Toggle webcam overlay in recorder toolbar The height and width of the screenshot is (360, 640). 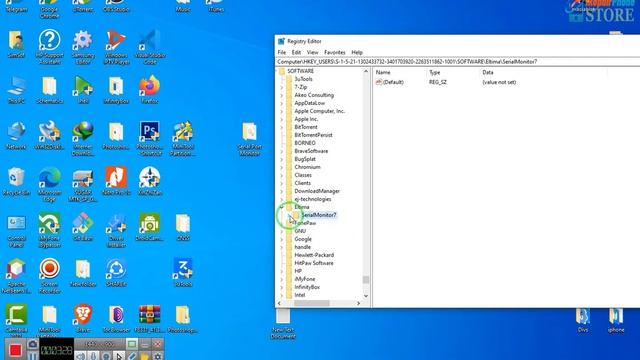tap(106, 356)
